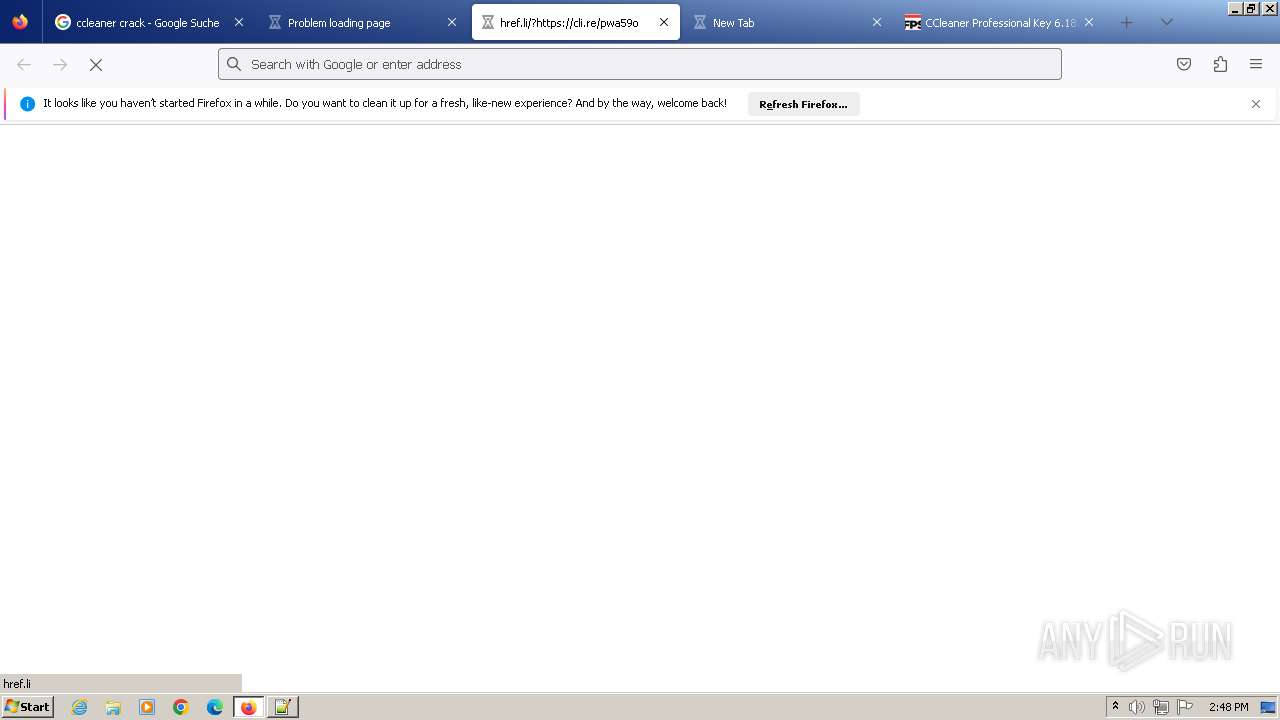Close the 'New Tab' tab
Viewport: 1280px width, 720px height.
pos(877,22)
